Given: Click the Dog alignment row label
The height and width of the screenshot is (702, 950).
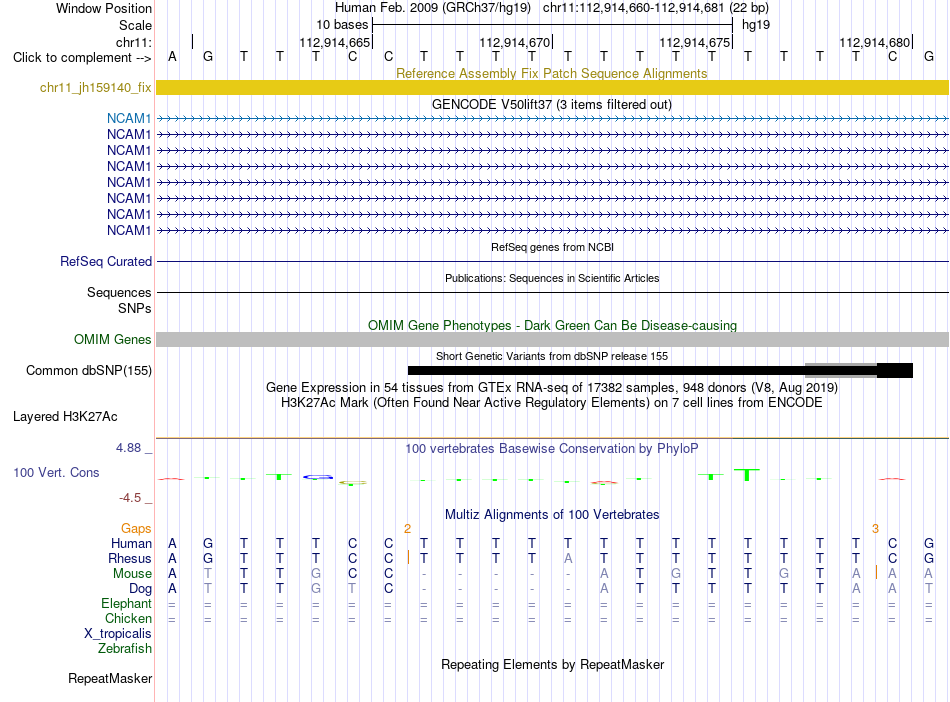Looking at the screenshot, I should coord(140,589).
